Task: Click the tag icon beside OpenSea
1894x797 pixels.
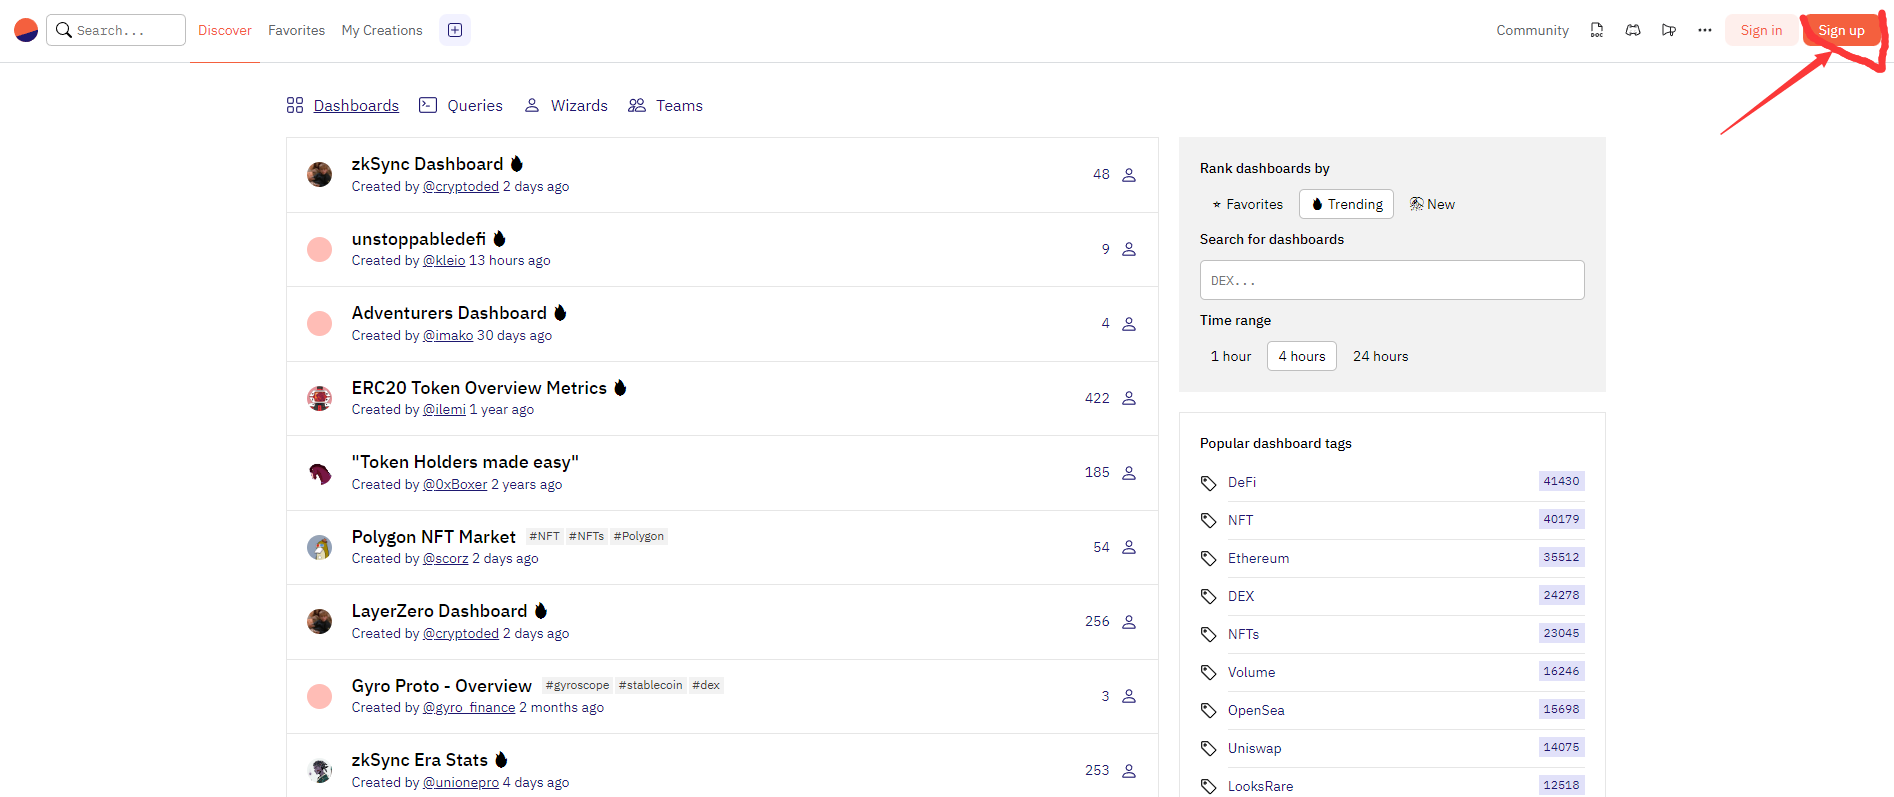Action: pos(1209,711)
